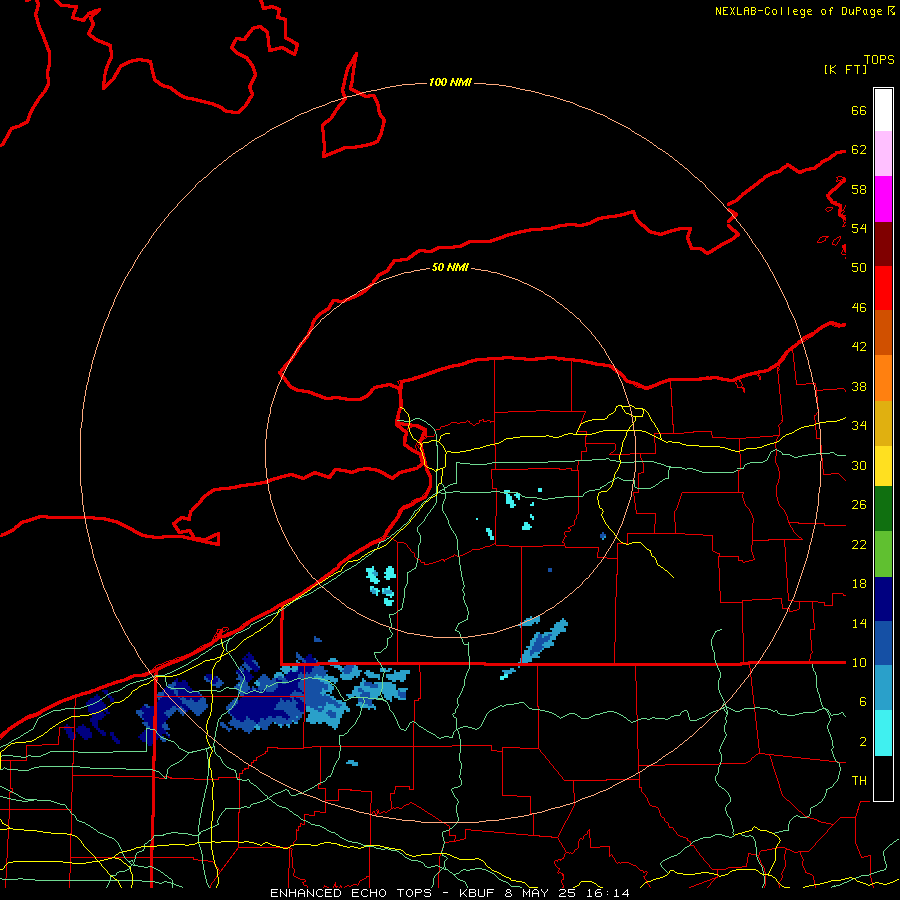Viewport: 900px width, 900px height.
Task: Select the dark green legend swatch
Action: coord(883,509)
